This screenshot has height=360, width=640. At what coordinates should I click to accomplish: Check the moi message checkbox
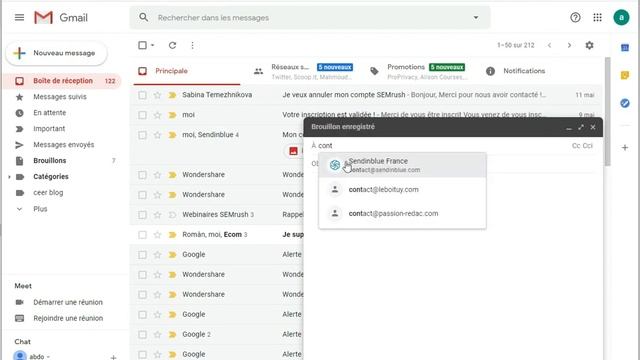(x=142, y=115)
